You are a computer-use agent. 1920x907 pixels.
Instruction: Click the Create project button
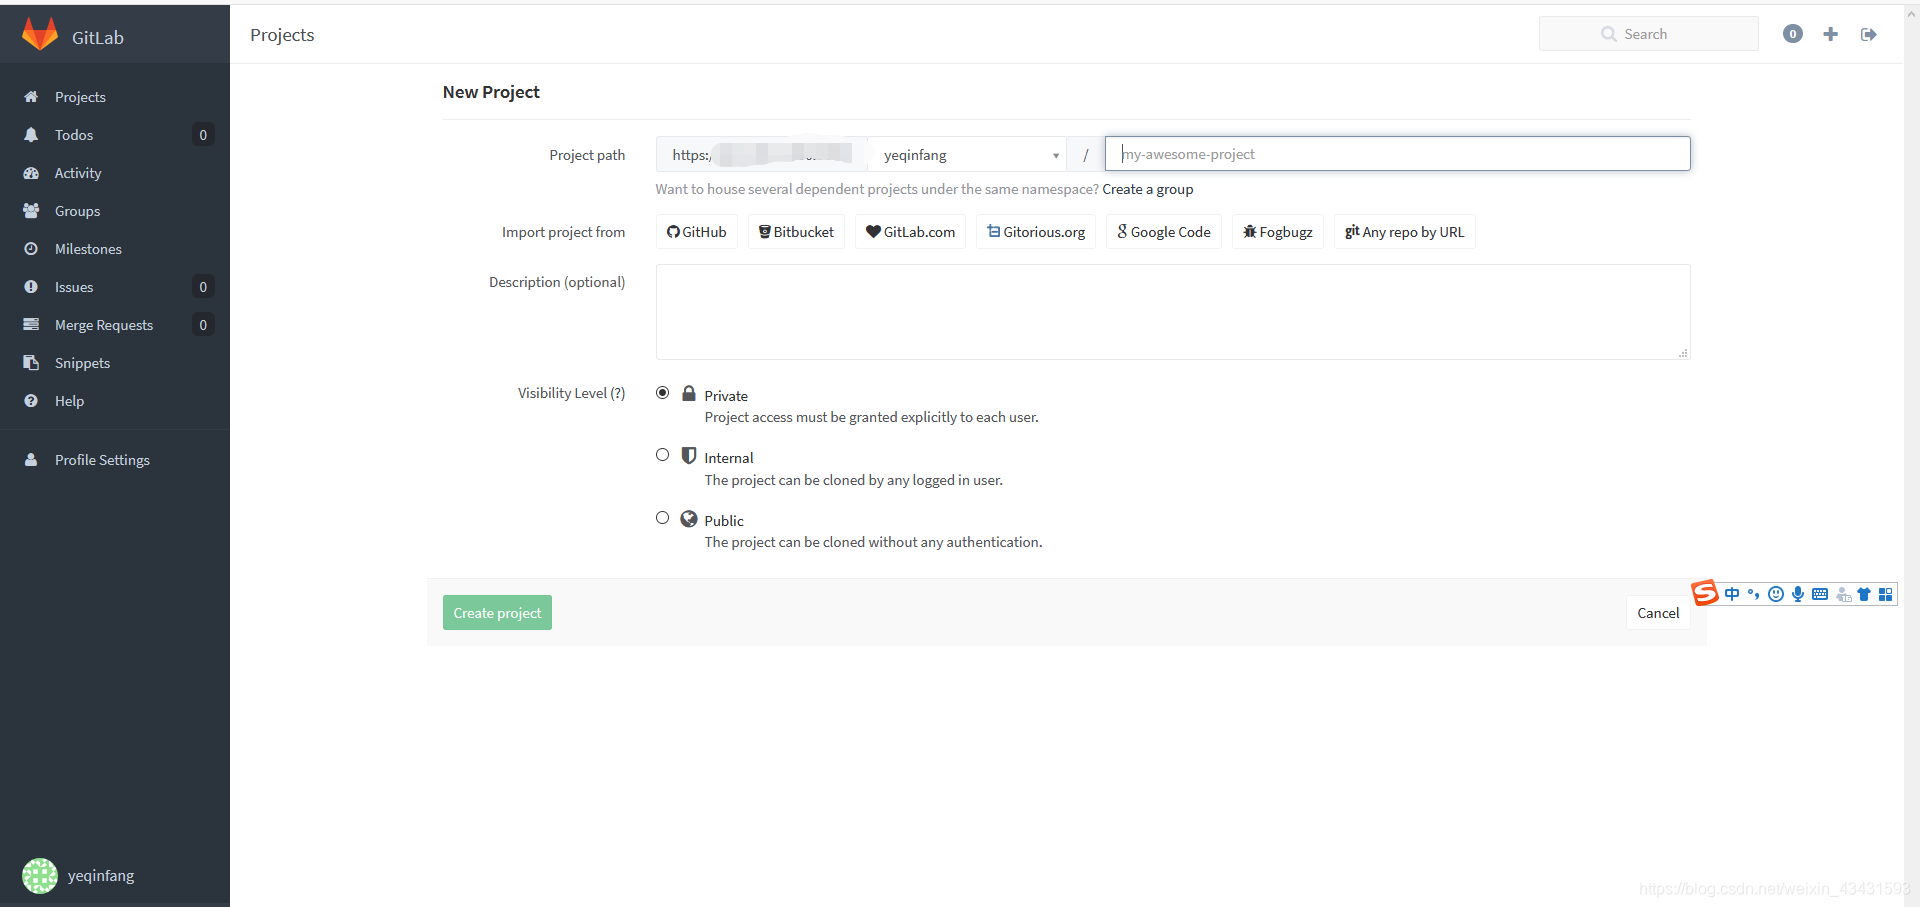(497, 613)
